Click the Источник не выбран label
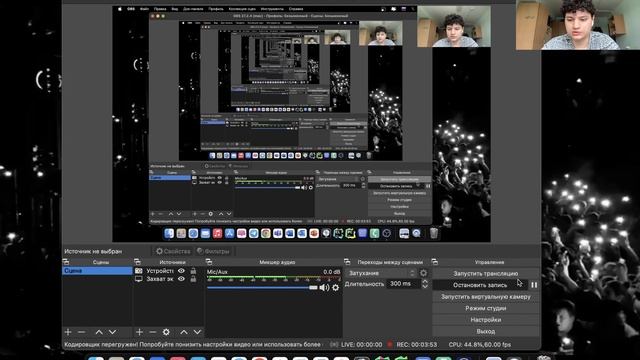Image resolution: width=640 pixels, height=360 pixels. (93, 251)
